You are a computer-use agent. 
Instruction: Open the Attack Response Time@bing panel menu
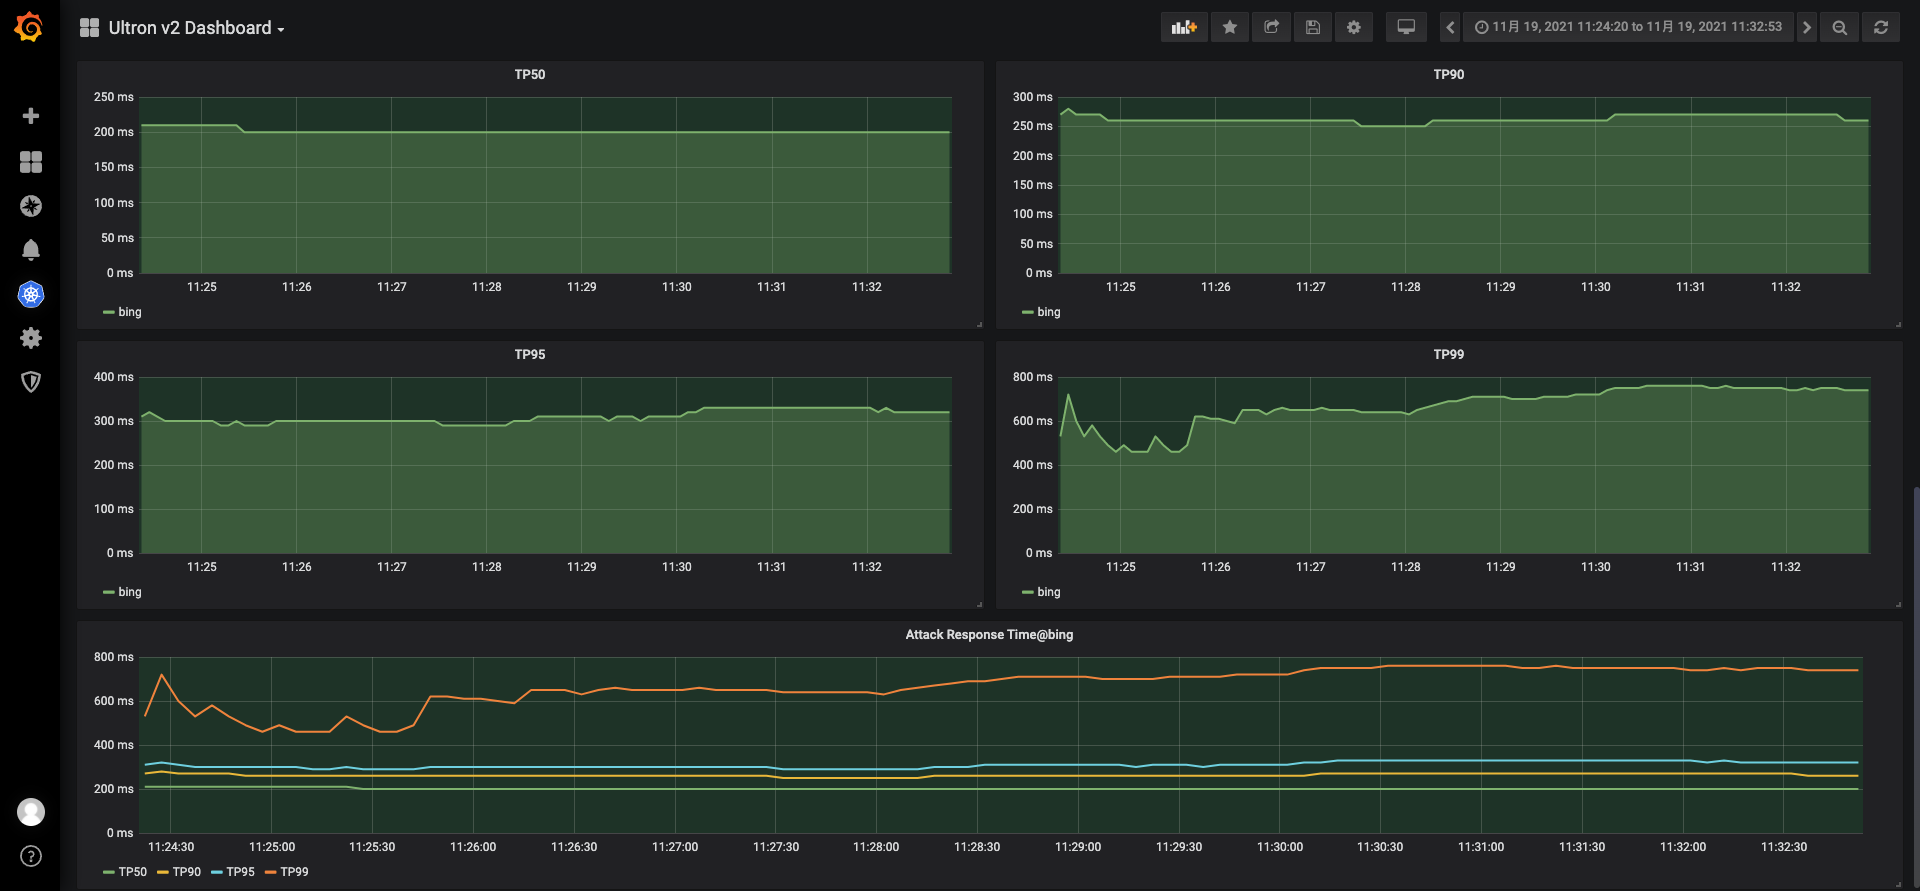(989, 635)
